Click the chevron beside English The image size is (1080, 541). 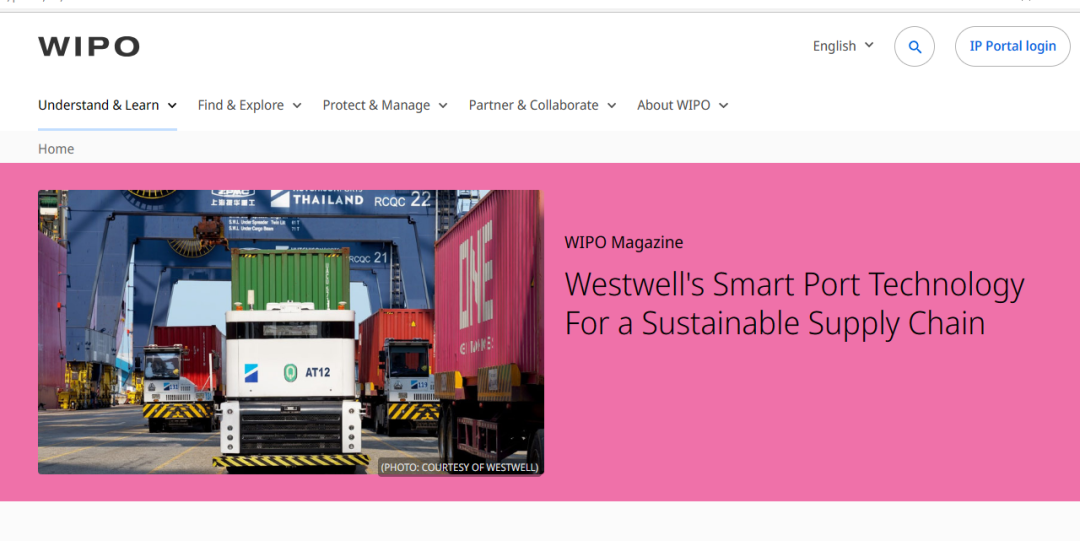click(869, 45)
